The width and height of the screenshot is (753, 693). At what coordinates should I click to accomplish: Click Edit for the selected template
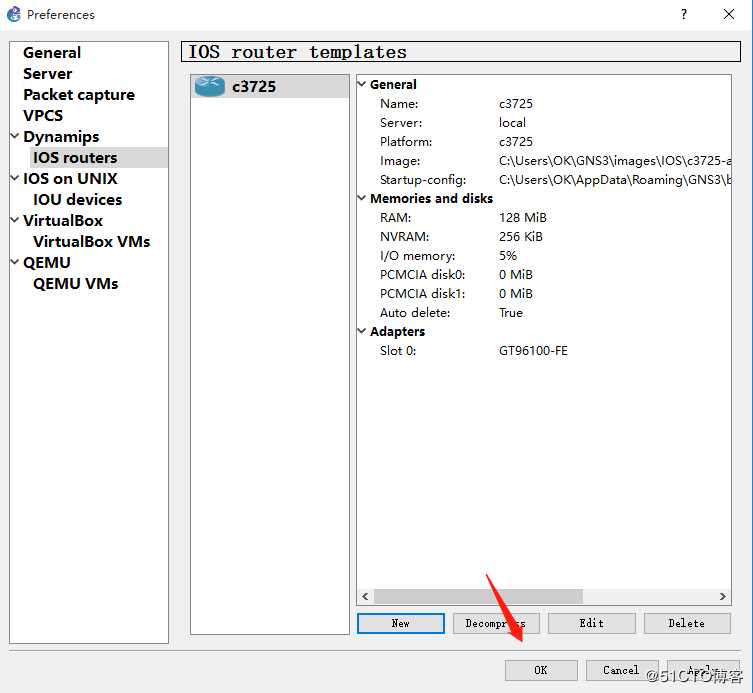[592, 623]
